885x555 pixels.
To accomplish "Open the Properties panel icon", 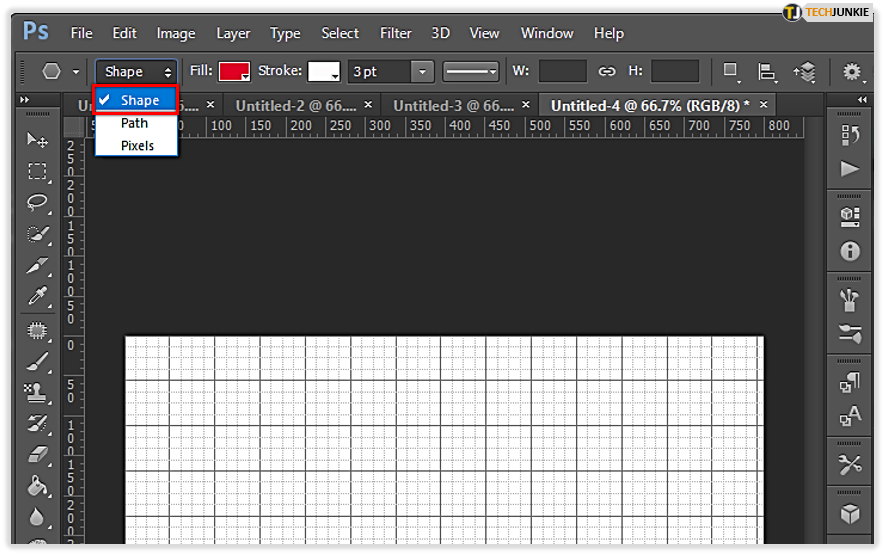I will (849, 217).
